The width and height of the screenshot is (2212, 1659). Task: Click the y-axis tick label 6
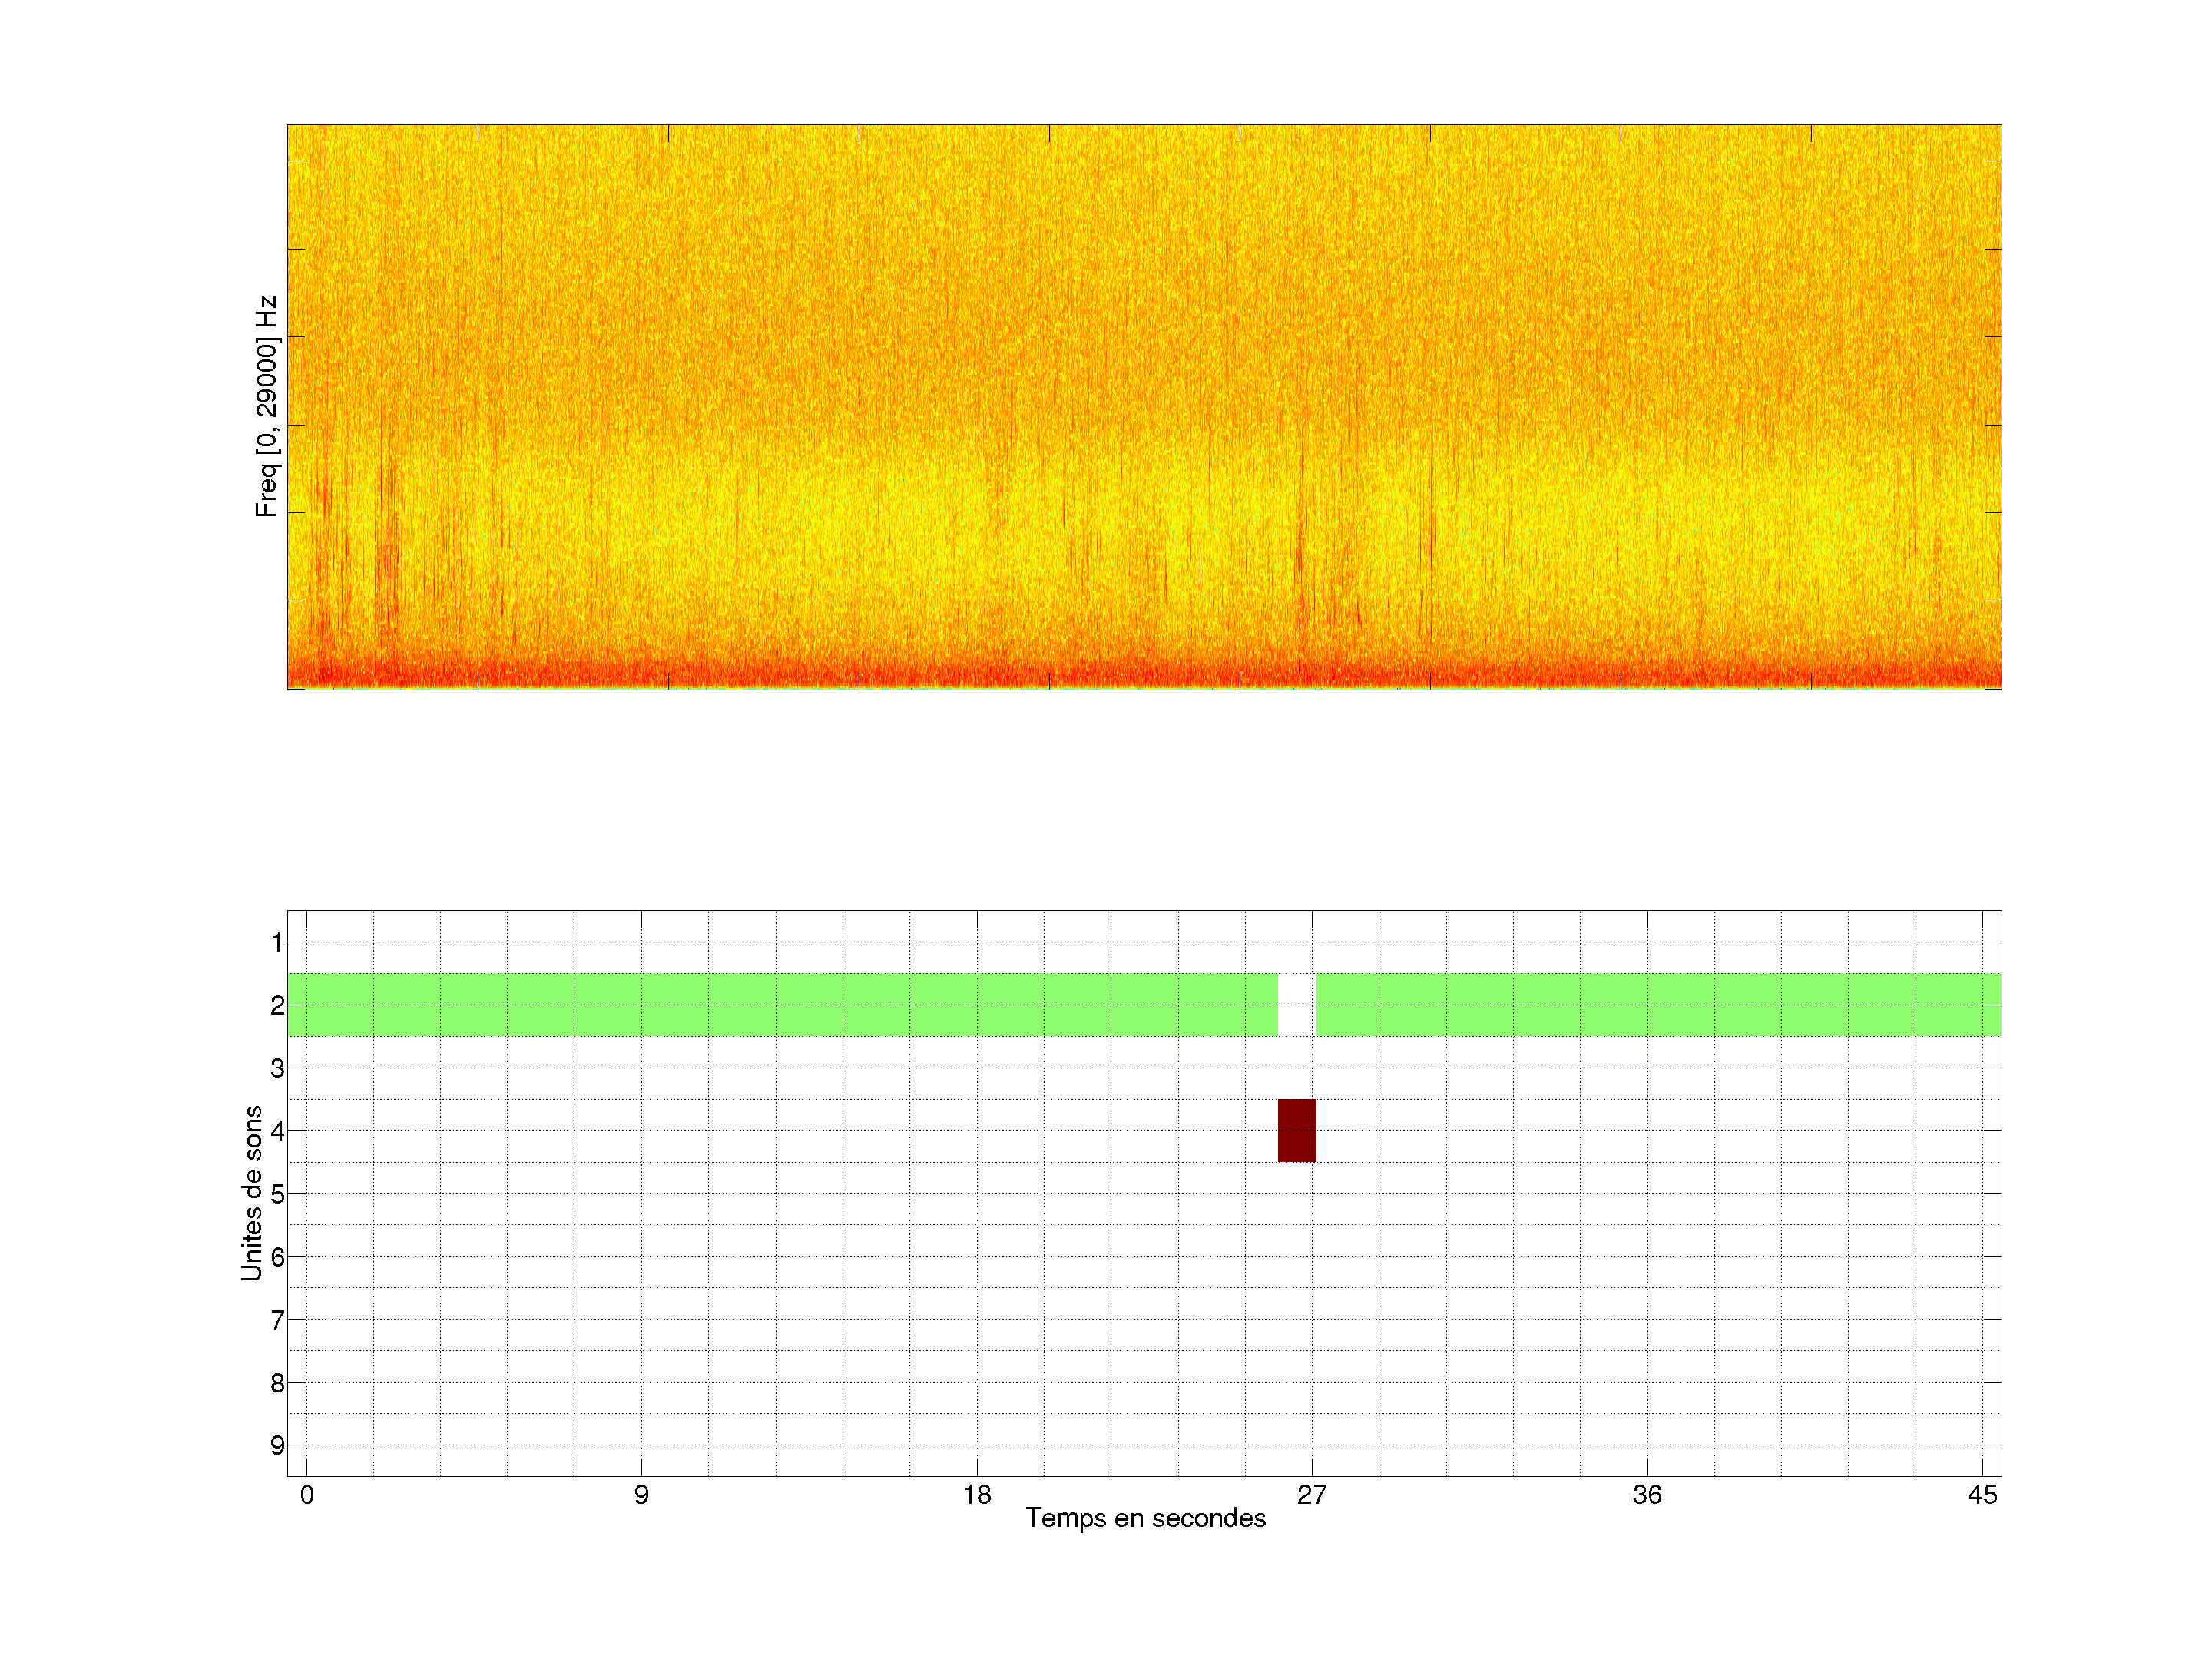pyautogui.click(x=277, y=1257)
